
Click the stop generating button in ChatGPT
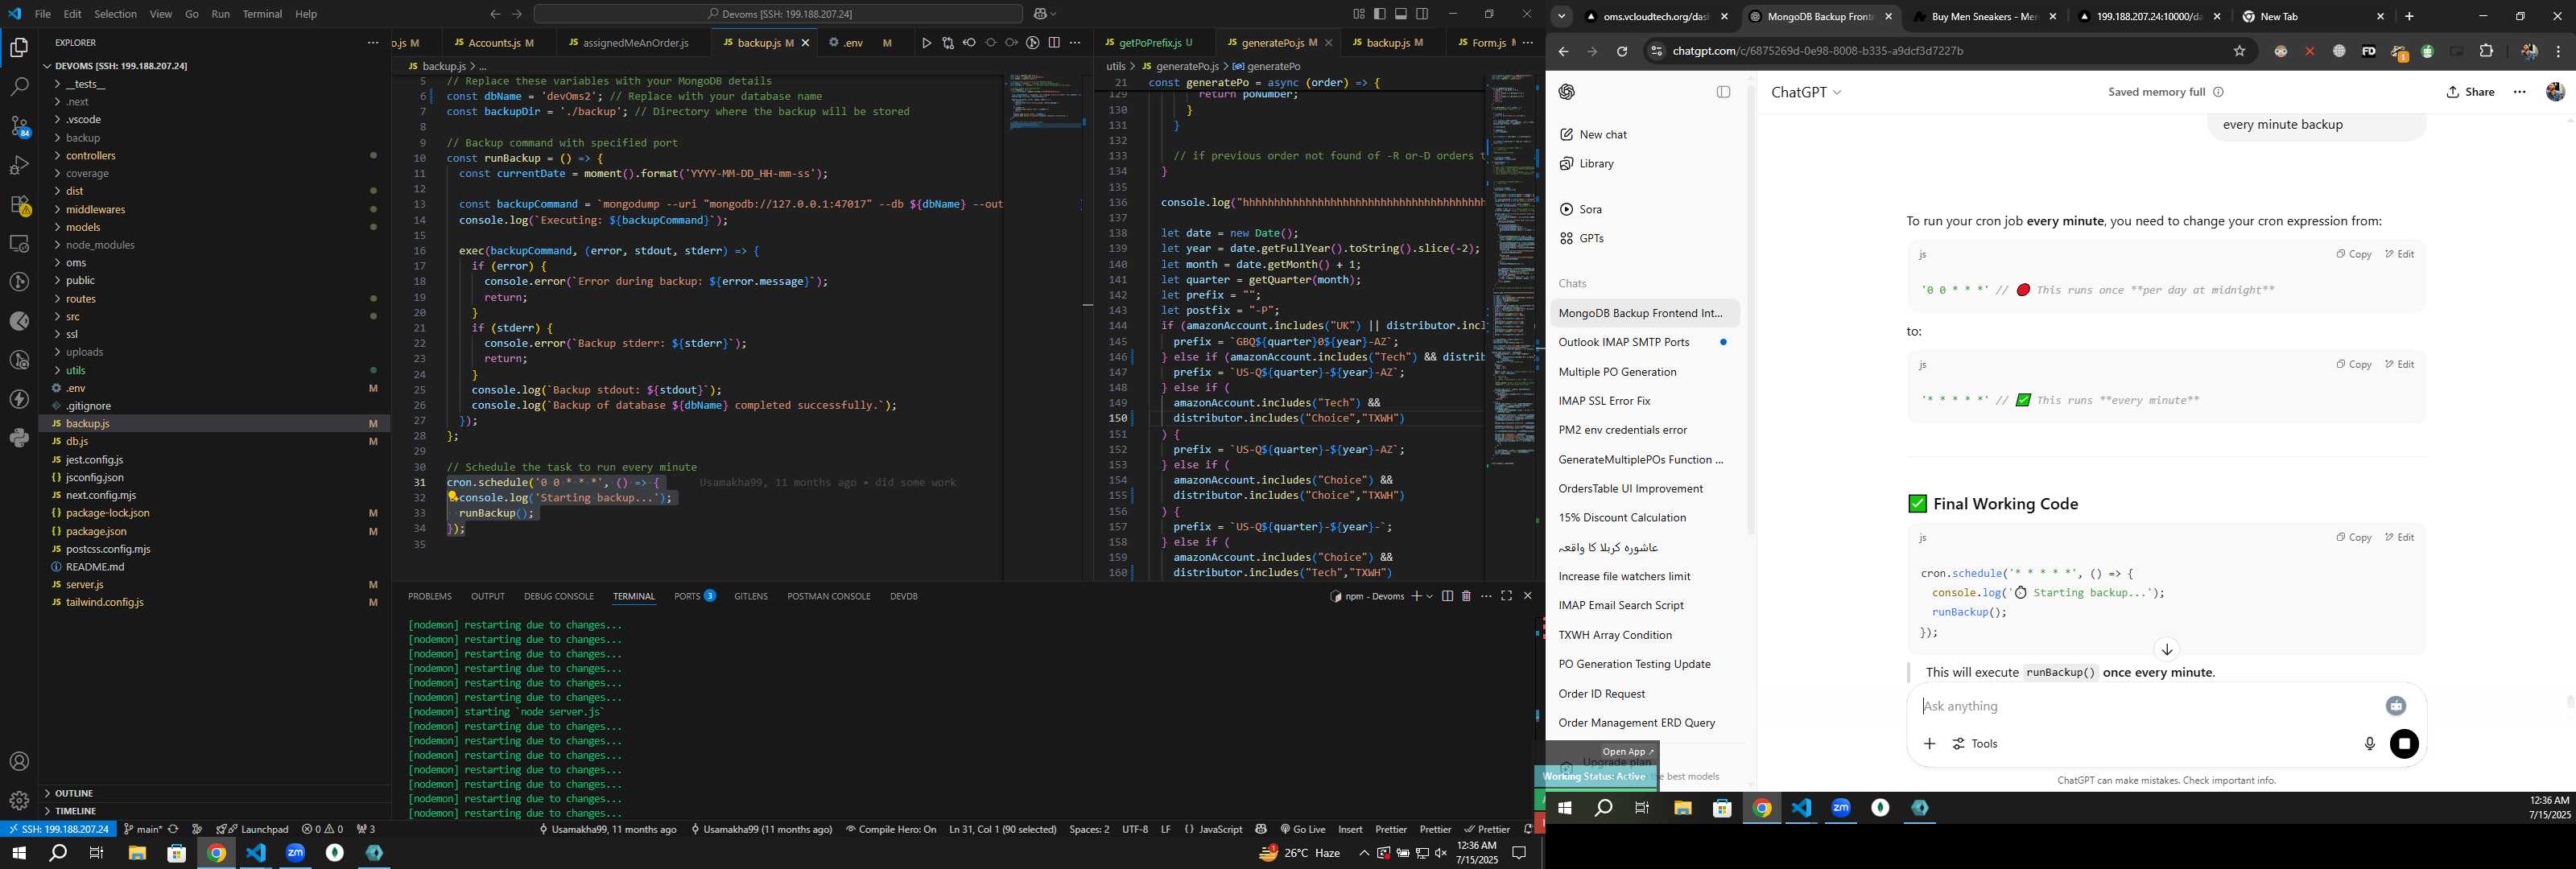click(2404, 744)
